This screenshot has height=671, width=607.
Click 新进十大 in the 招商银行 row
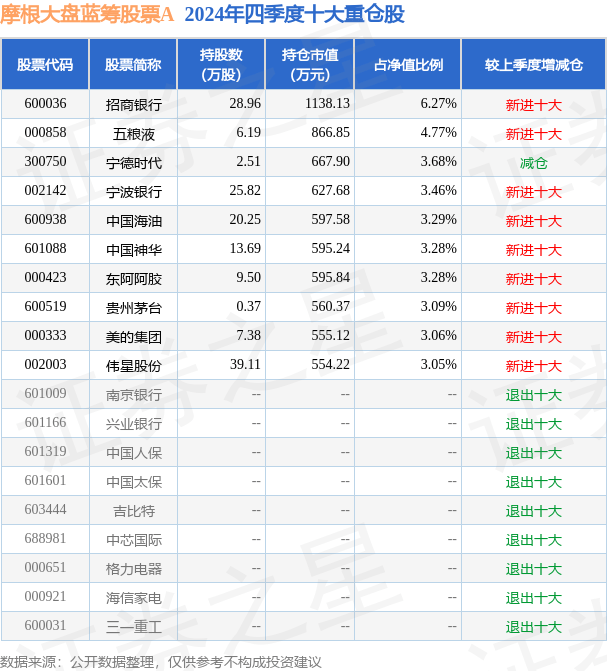(x=533, y=104)
